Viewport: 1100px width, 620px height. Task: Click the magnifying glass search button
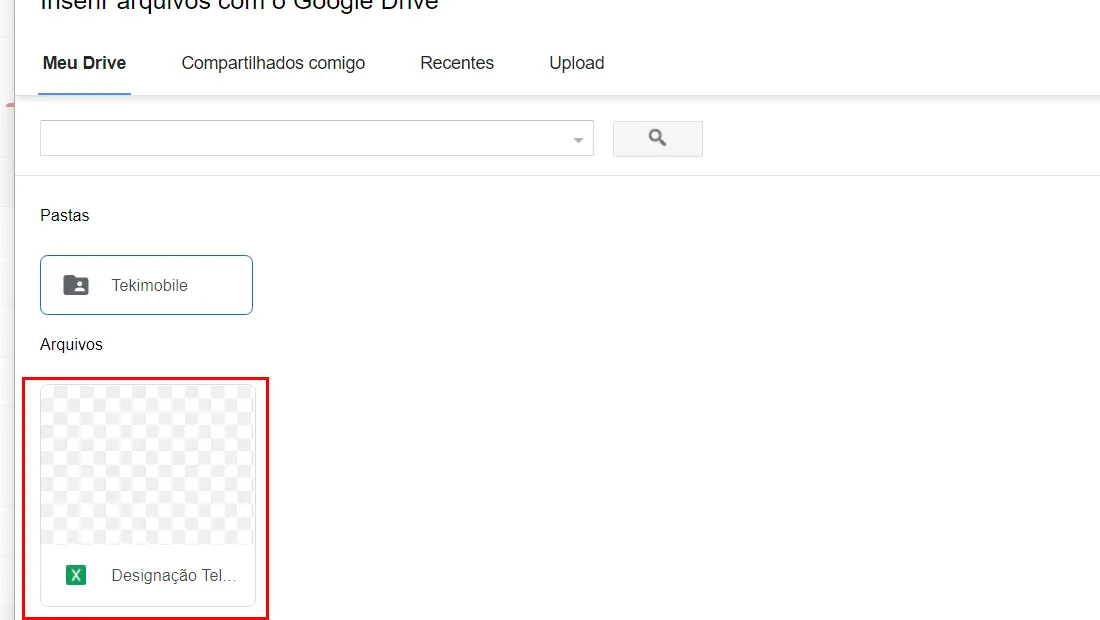[657, 138]
